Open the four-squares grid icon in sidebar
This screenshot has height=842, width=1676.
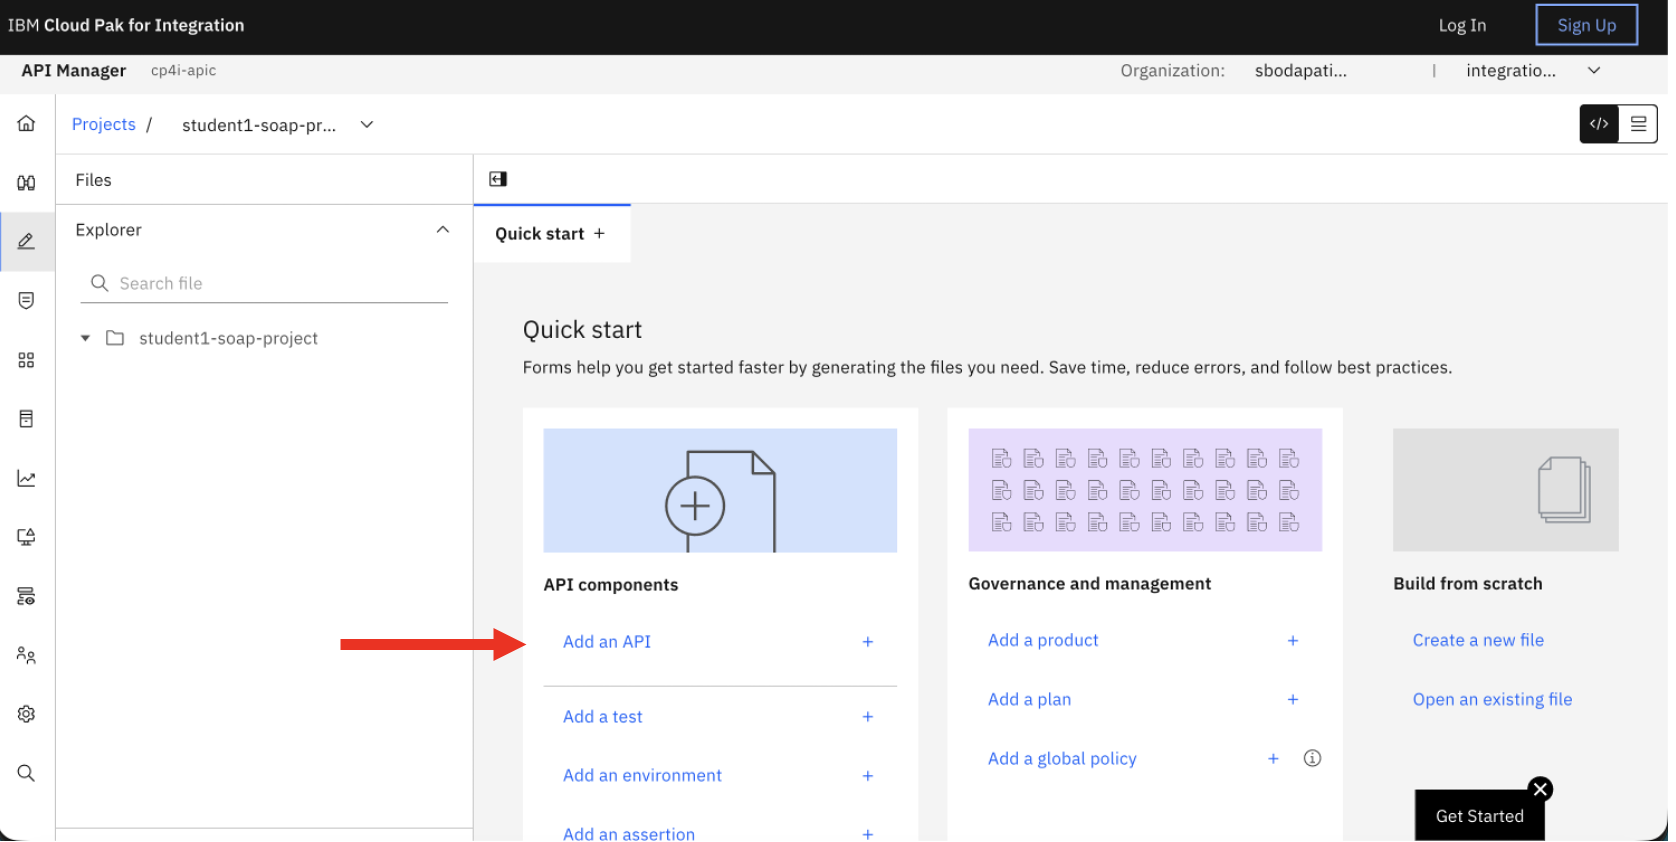coord(26,360)
